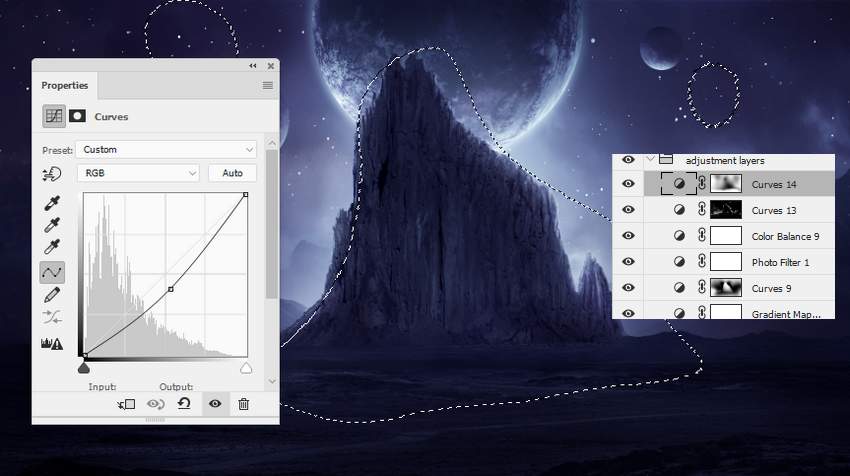Select the Photo Filter 1 mask thumbnail
This screenshot has width=850, height=476.
(726, 262)
